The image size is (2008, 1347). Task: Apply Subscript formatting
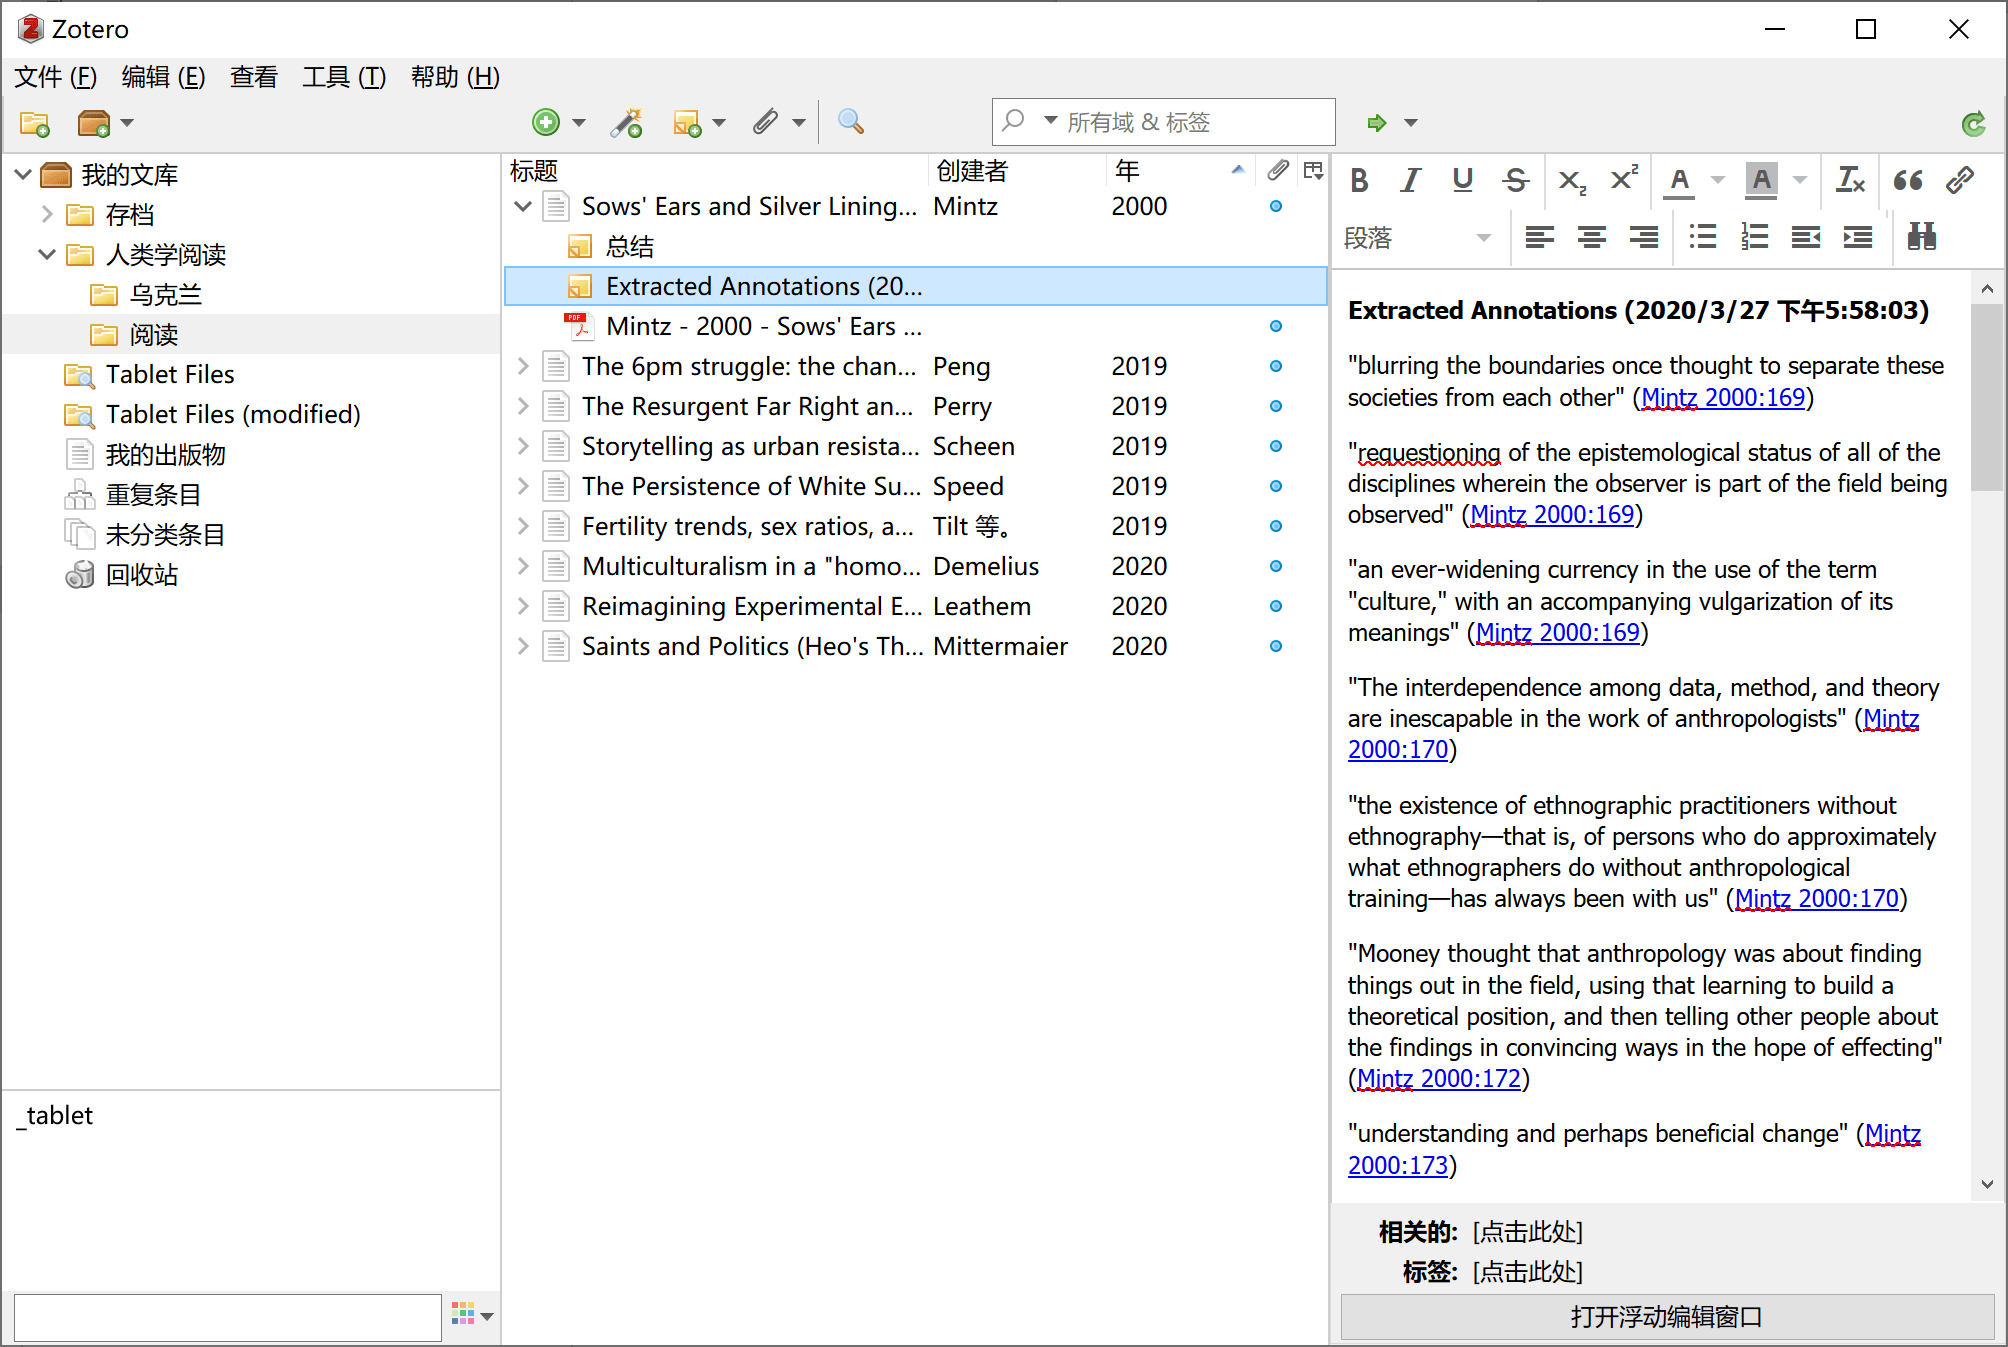(x=1572, y=180)
